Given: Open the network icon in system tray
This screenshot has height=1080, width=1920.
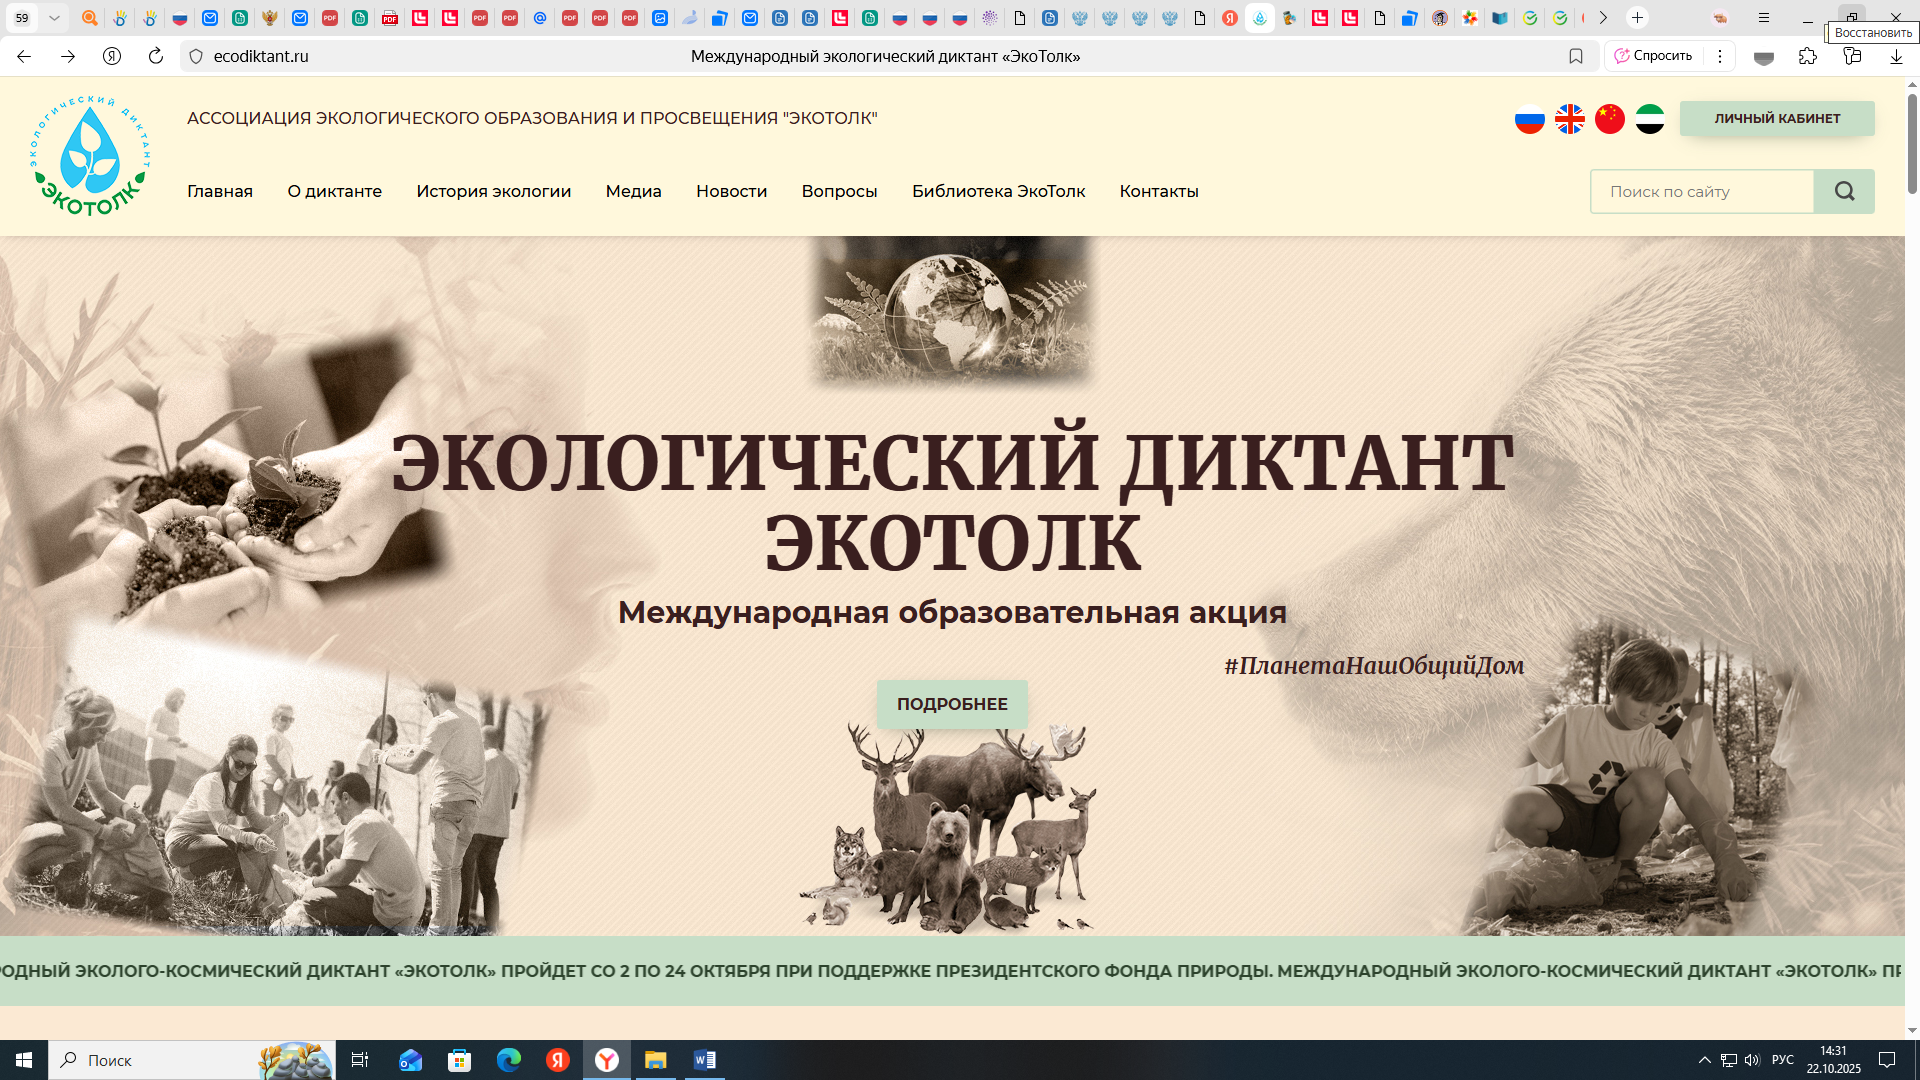Looking at the screenshot, I should [1728, 1060].
